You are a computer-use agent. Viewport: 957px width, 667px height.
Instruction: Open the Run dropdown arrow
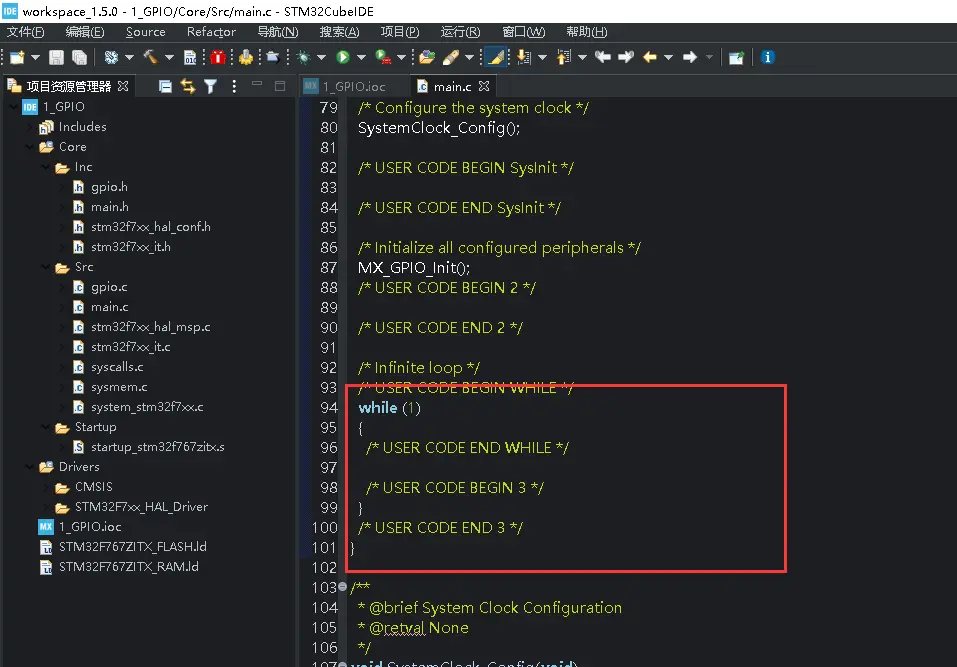361,57
